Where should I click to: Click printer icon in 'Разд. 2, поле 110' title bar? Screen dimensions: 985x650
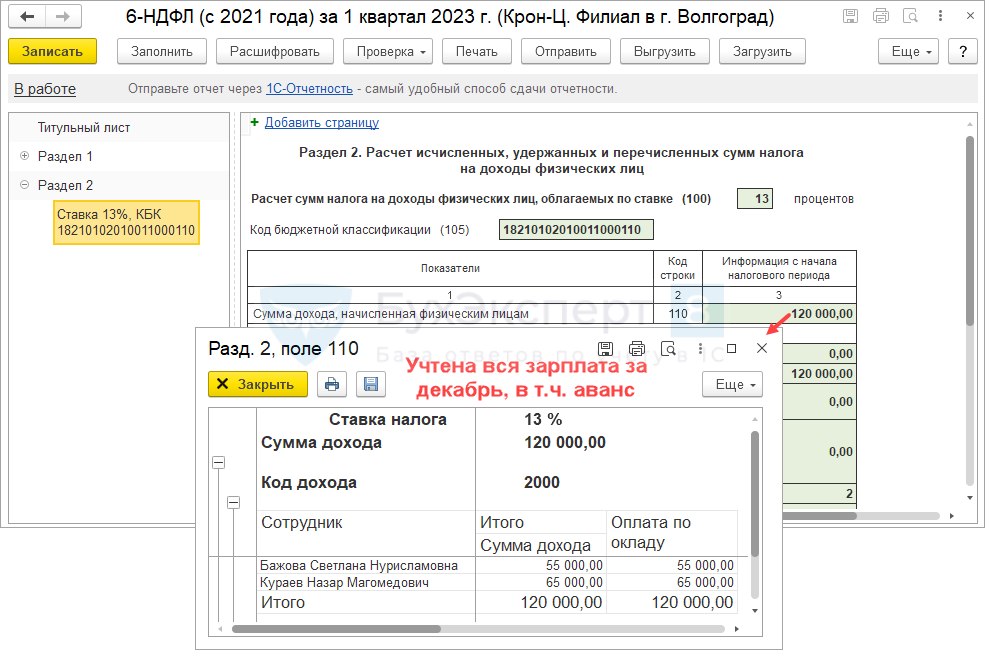coord(637,349)
